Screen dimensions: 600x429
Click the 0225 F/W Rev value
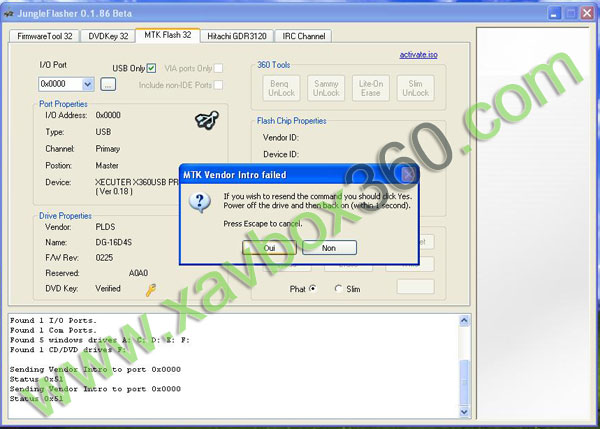point(104,258)
